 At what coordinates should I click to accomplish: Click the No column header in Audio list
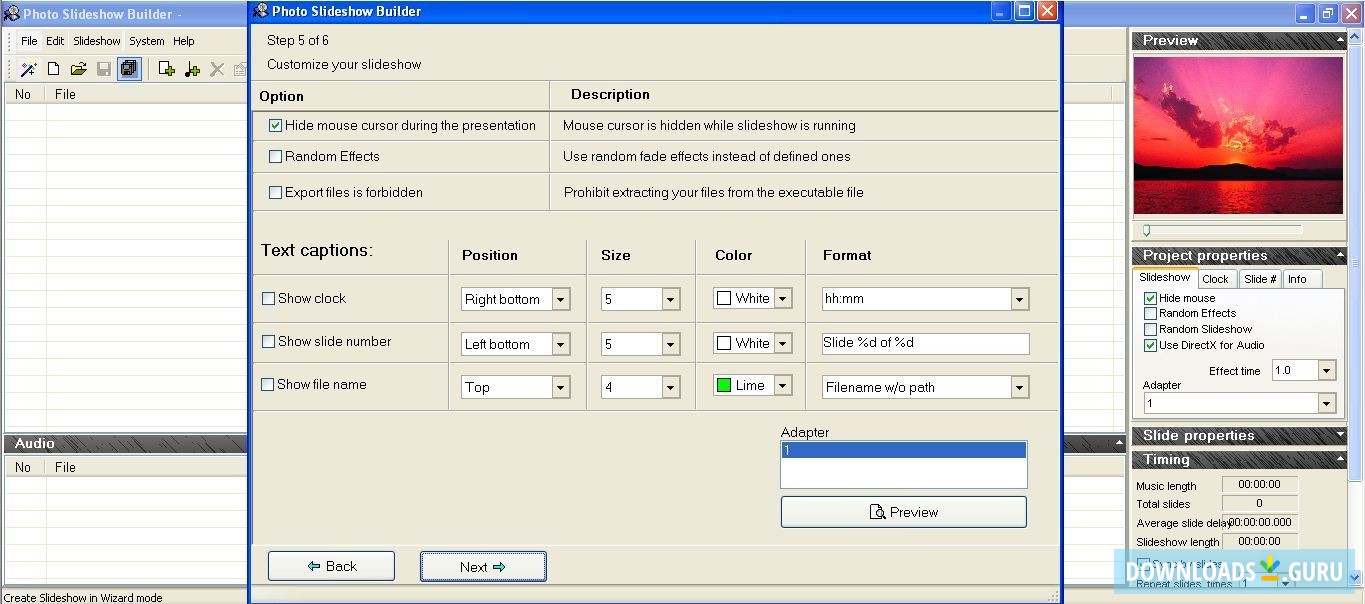23,467
